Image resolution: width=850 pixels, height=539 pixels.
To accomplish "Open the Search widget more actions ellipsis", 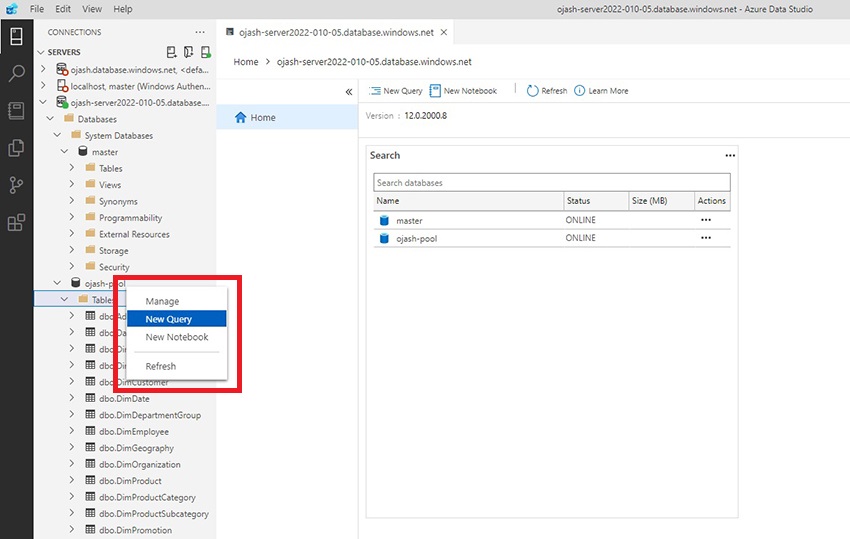I will [x=730, y=156].
